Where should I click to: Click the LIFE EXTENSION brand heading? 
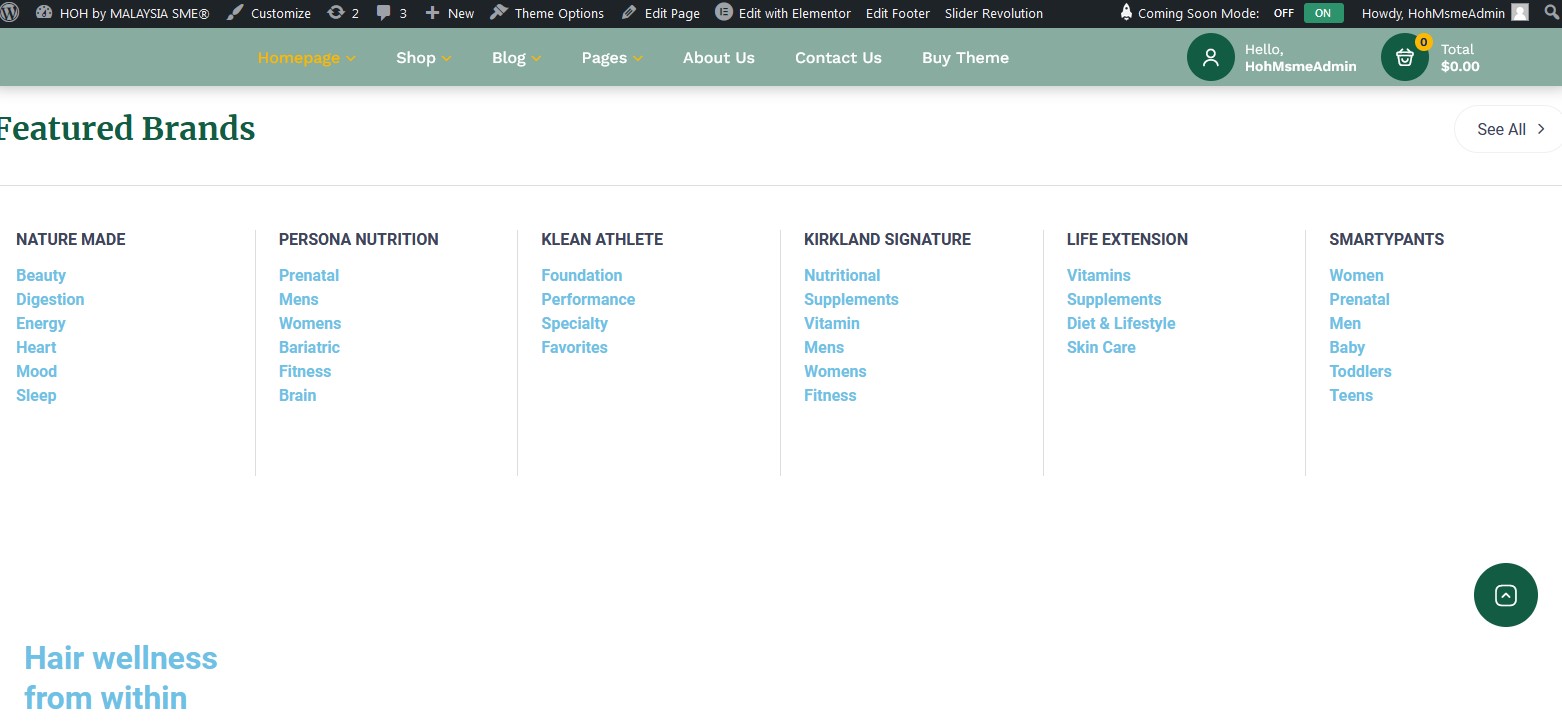(x=1127, y=239)
